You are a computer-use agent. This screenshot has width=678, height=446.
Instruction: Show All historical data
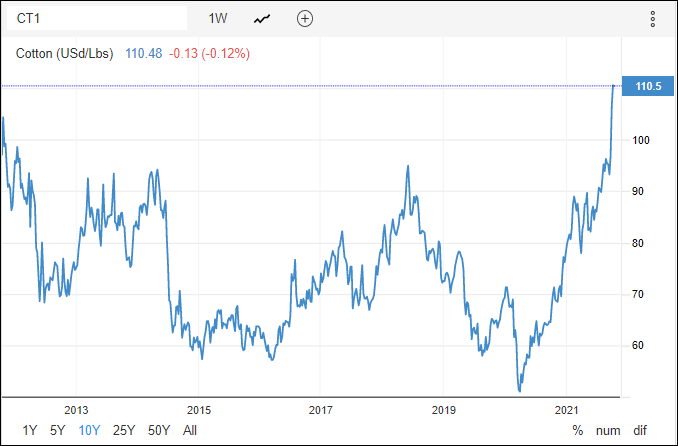pyautogui.click(x=190, y=430)
